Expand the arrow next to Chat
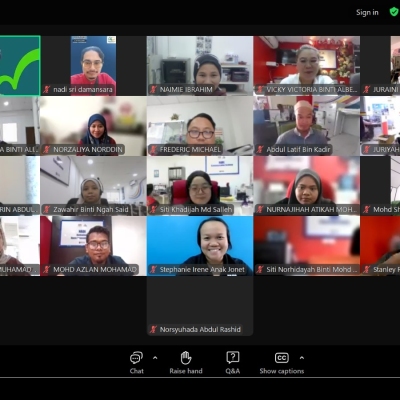 [x=155, y=358]
